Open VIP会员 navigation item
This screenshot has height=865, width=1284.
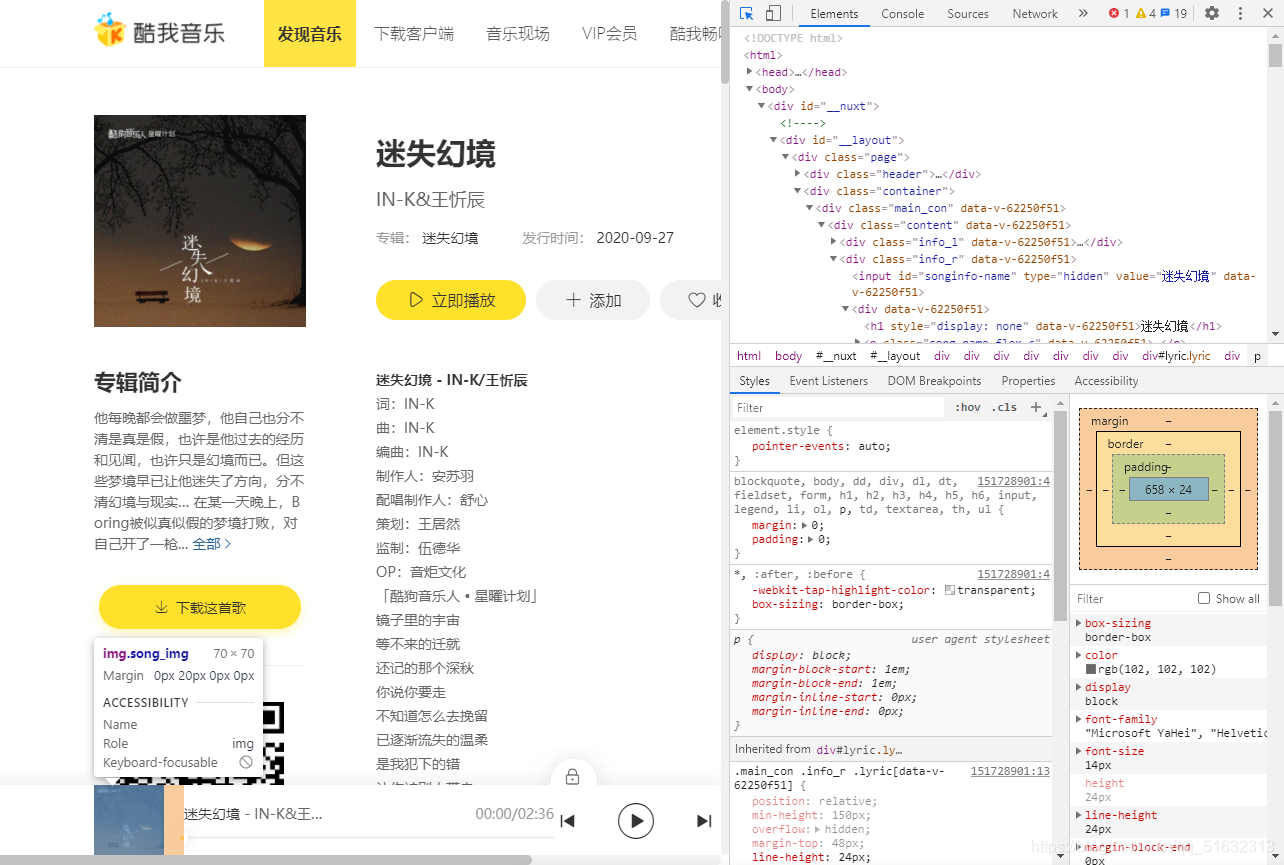(610, 34)
